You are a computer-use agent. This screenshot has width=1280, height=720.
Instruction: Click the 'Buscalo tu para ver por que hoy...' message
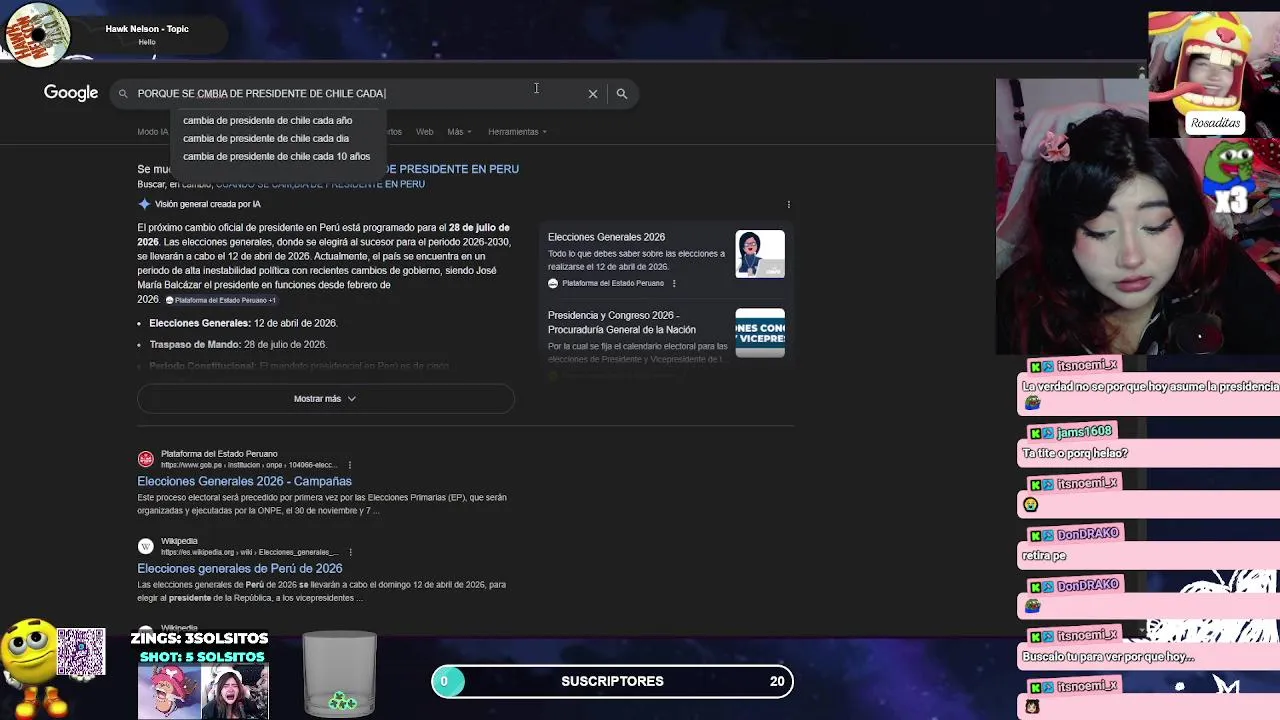coord(1108,657)
